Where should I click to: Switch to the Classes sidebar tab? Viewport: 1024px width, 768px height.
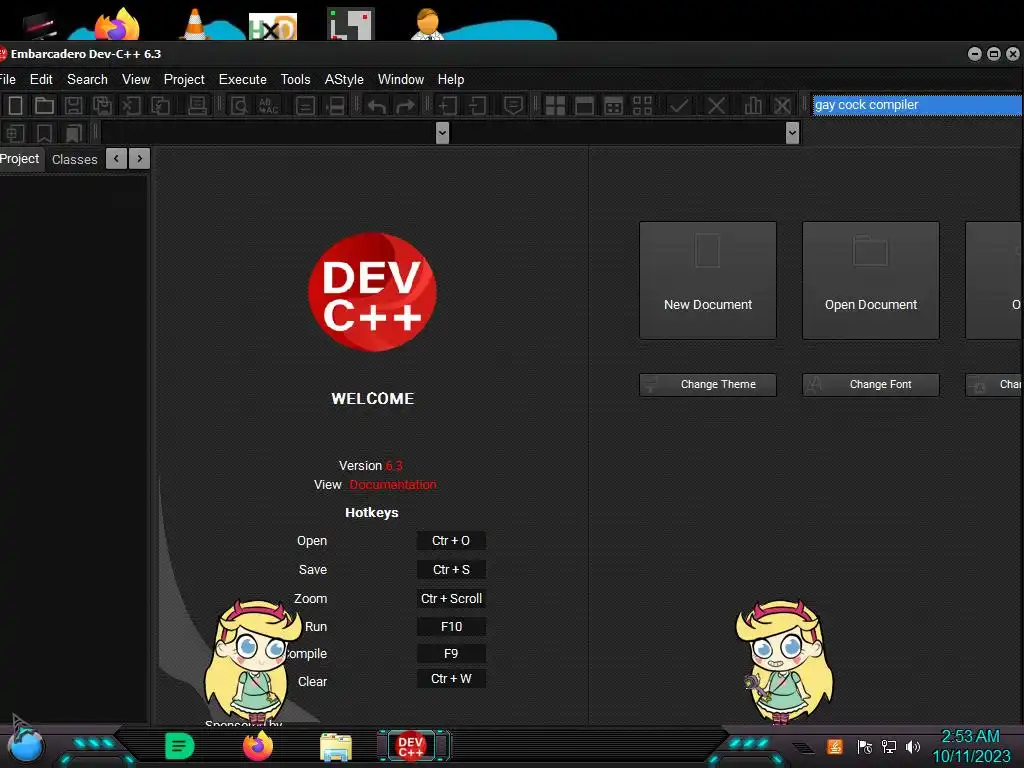point(74,159)
